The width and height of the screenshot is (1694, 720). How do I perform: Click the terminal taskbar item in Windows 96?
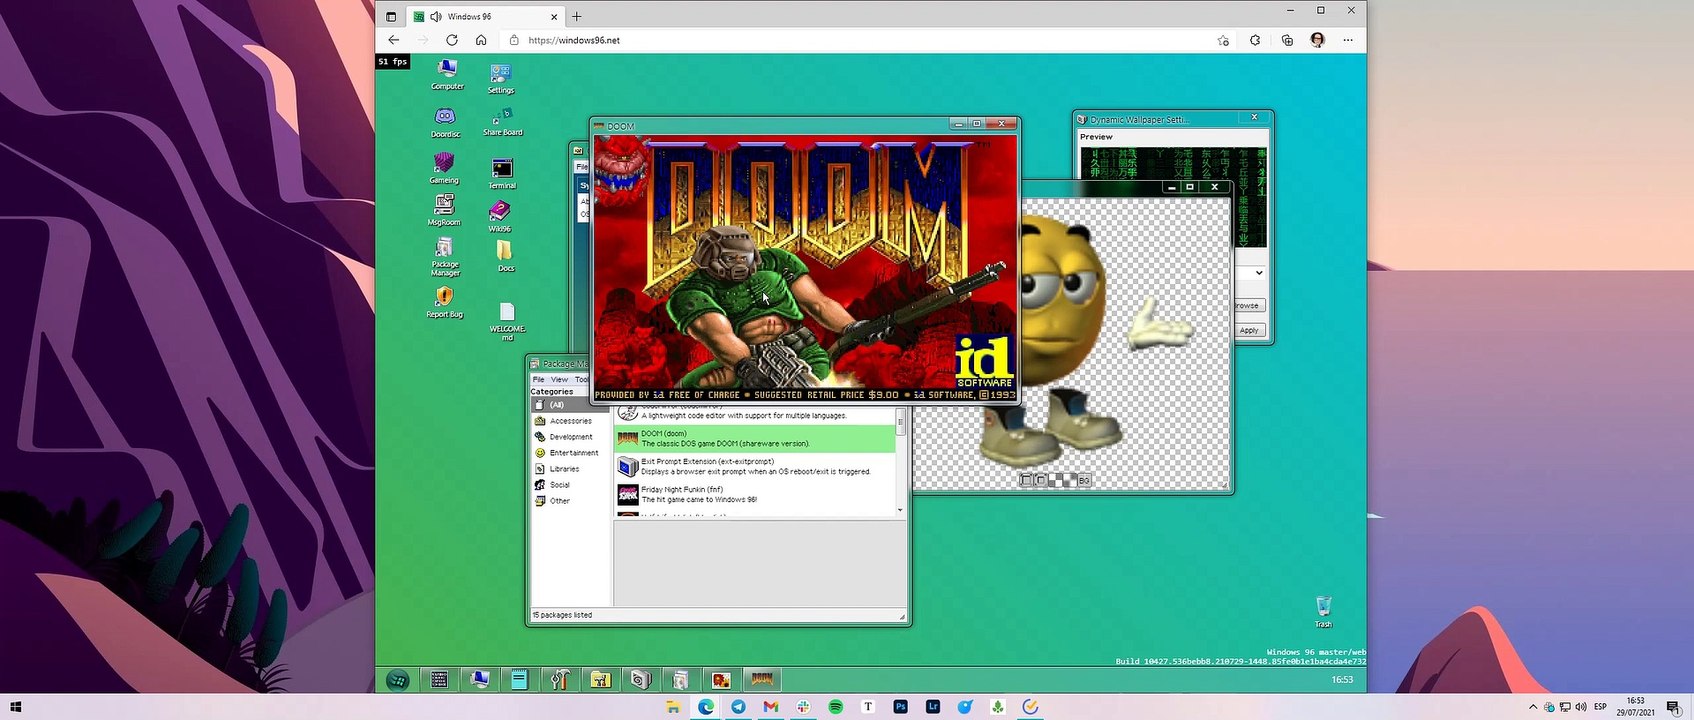click(x=439, y=680)
